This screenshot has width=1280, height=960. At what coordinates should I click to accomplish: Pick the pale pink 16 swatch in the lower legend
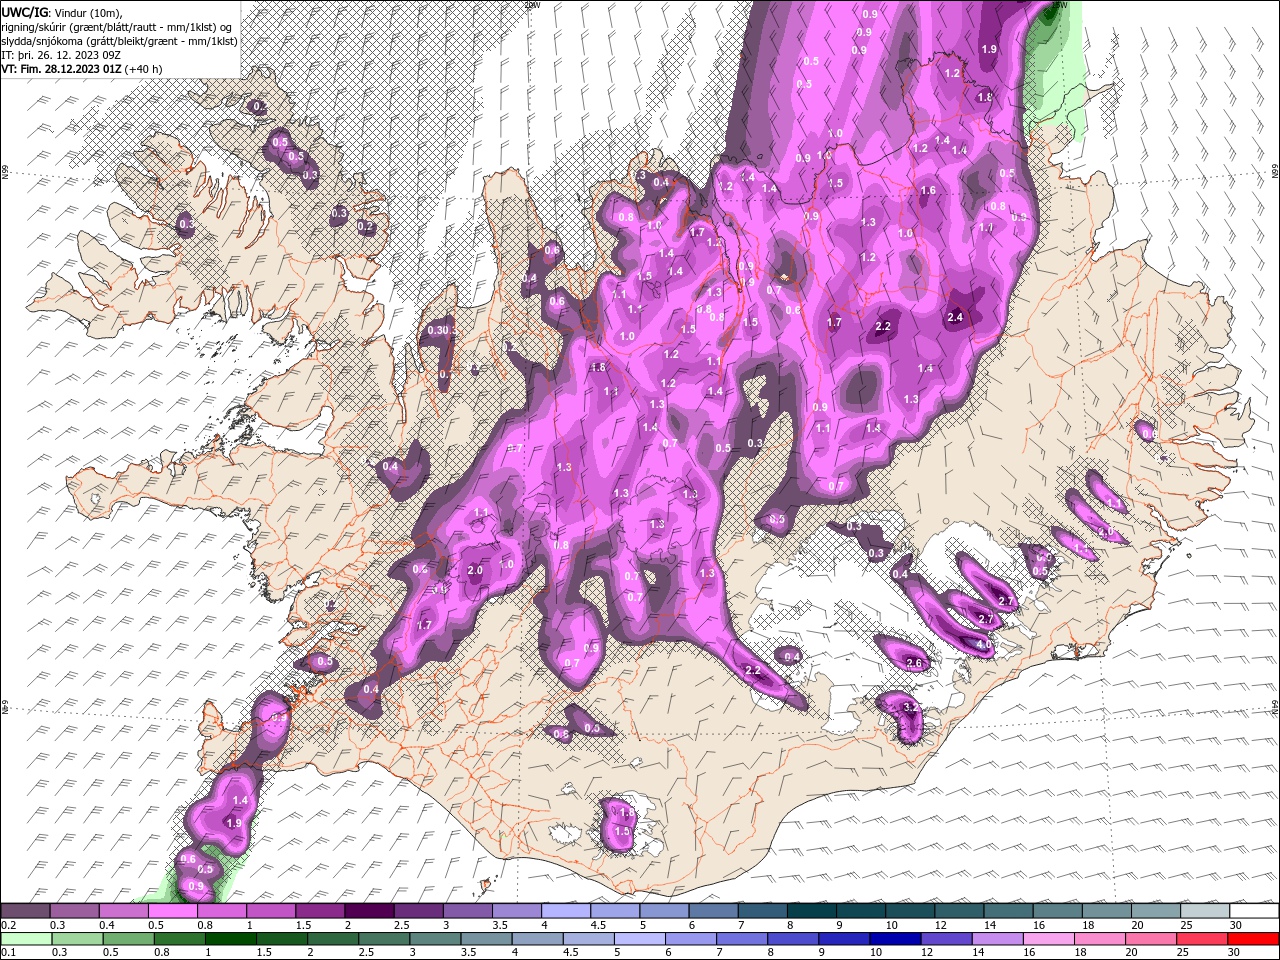[1048, 938]
